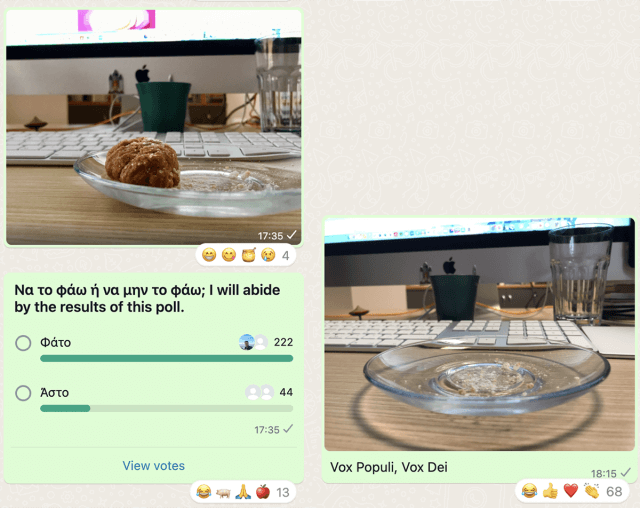Click the crying face reaction under cookie photo
Viewport: 640px width, 508px height.
(268, 255)
